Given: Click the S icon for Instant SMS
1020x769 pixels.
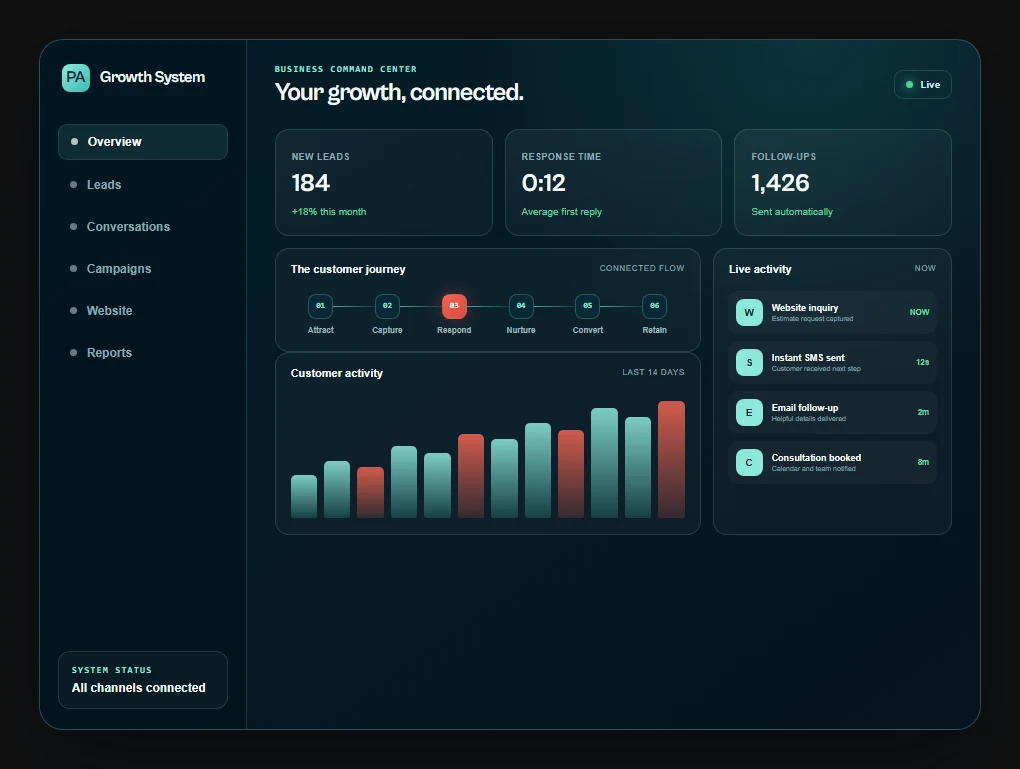Looking at the screenshot, I should point(749,362).
